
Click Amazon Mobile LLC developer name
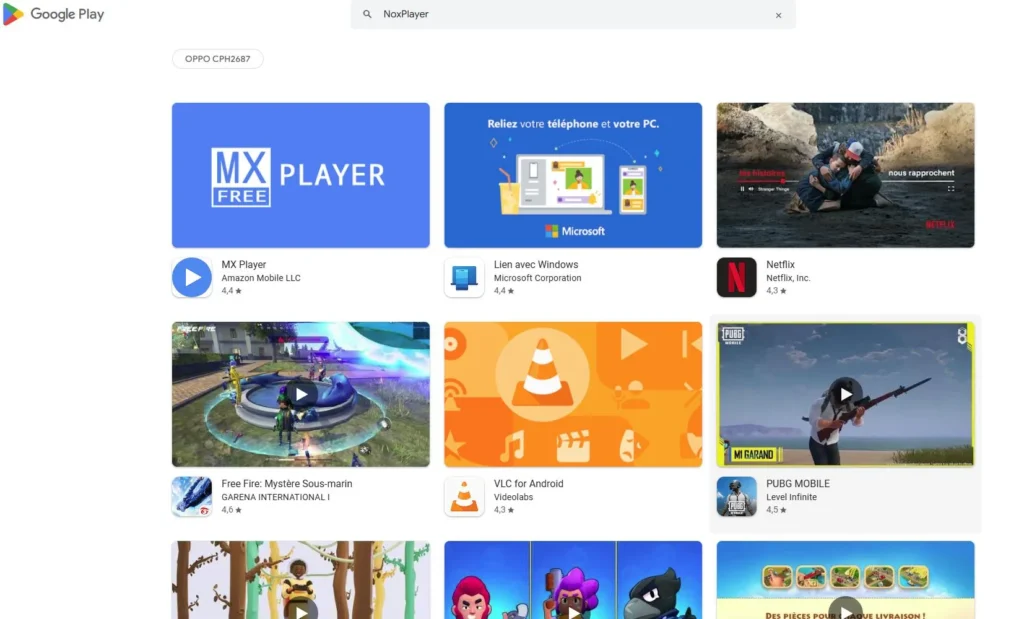click(261, 278)
